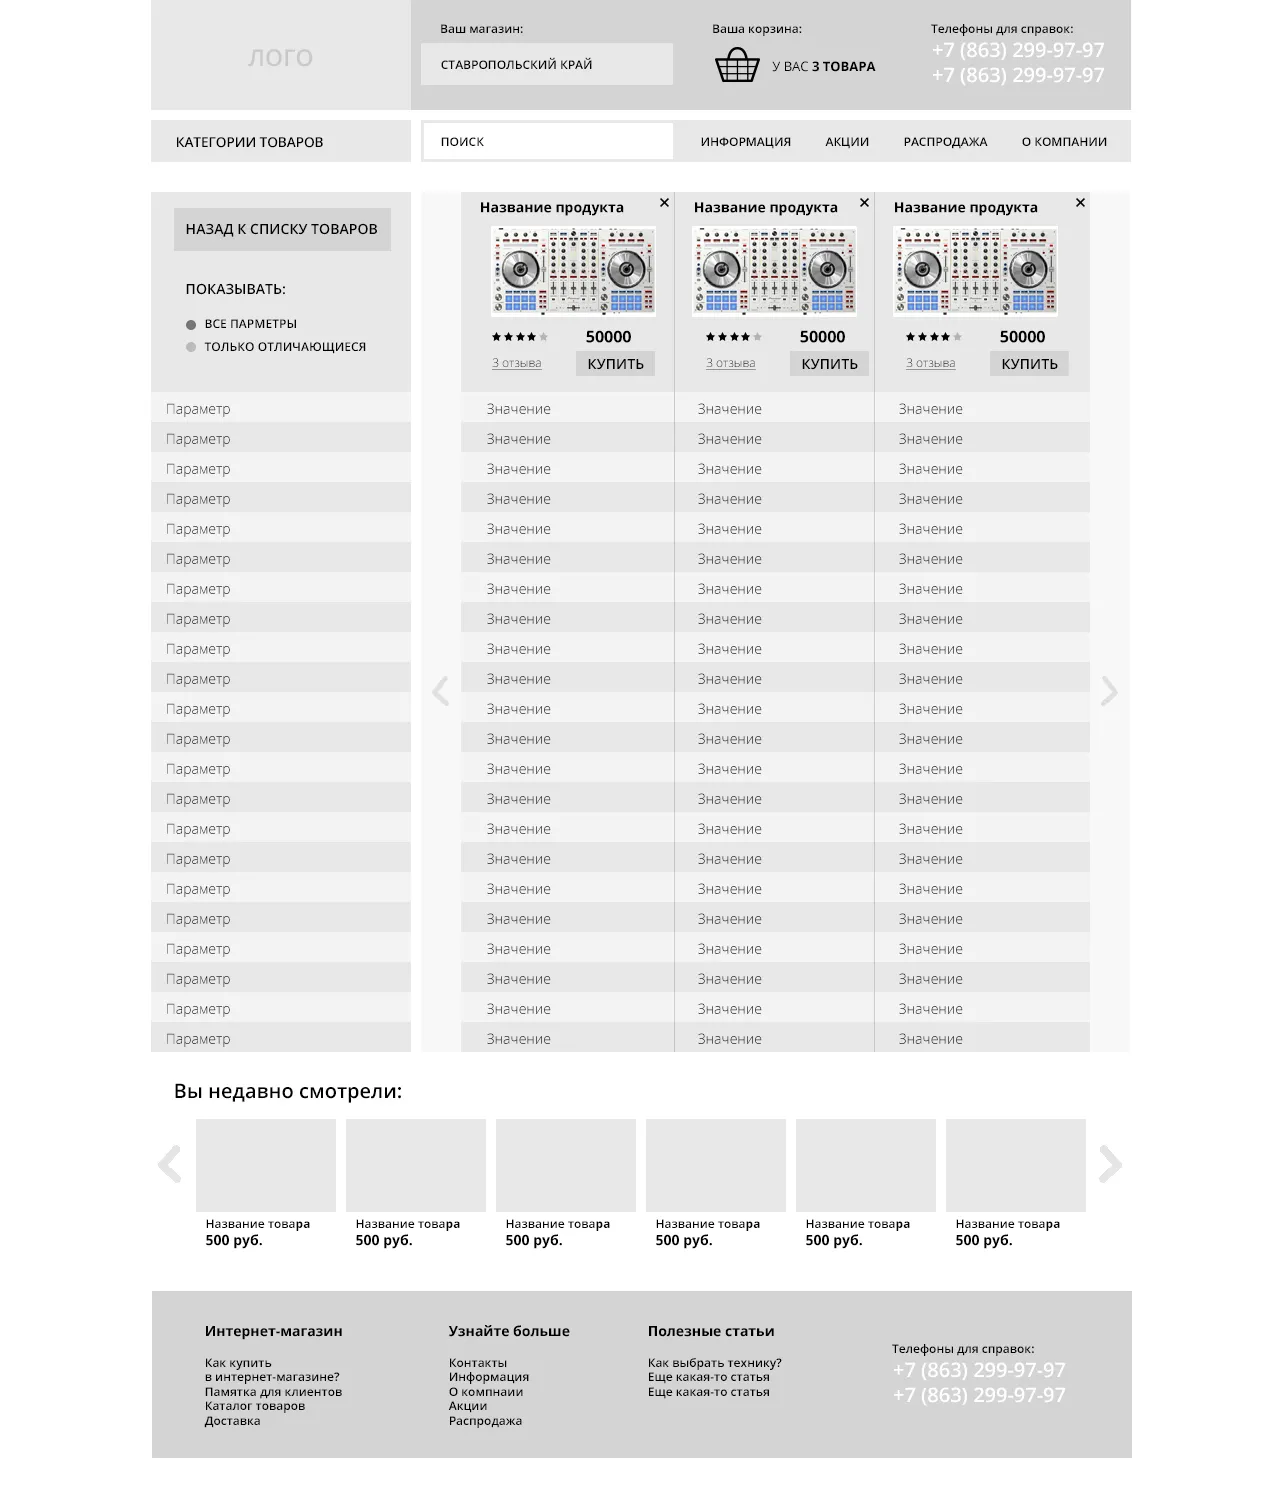Viewport: 1282px width, 1497px height.
Task: Buy the leftmost product with КУПИТЬ
Action: (x=615, y=364)
